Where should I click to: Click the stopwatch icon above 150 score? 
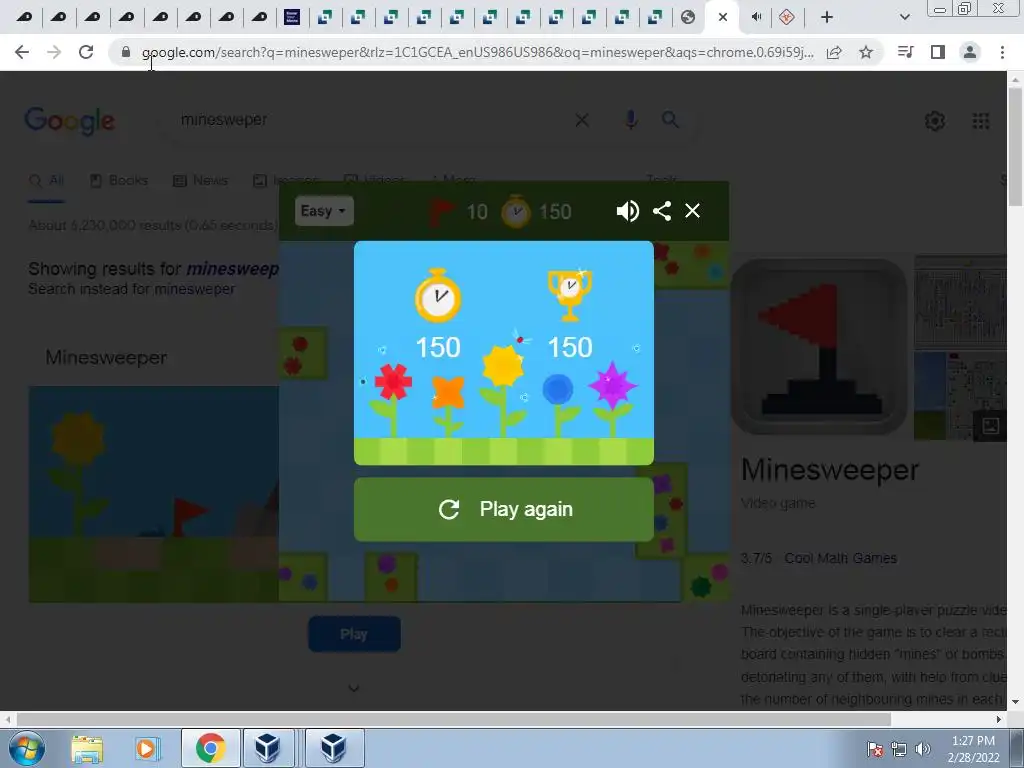(438, 295)
